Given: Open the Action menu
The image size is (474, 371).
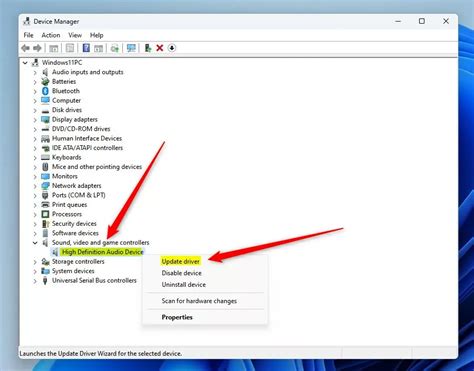Looking at the screenshot, I should 51,35.
